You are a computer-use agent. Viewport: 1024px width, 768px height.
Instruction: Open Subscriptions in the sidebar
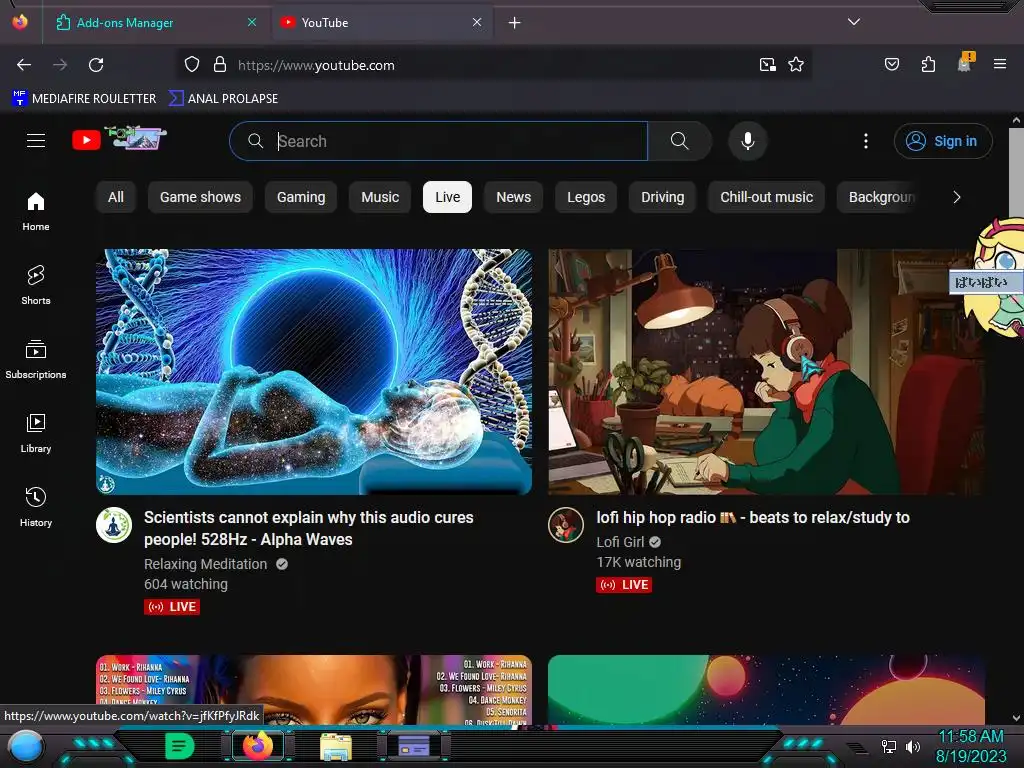coord(36,359)
